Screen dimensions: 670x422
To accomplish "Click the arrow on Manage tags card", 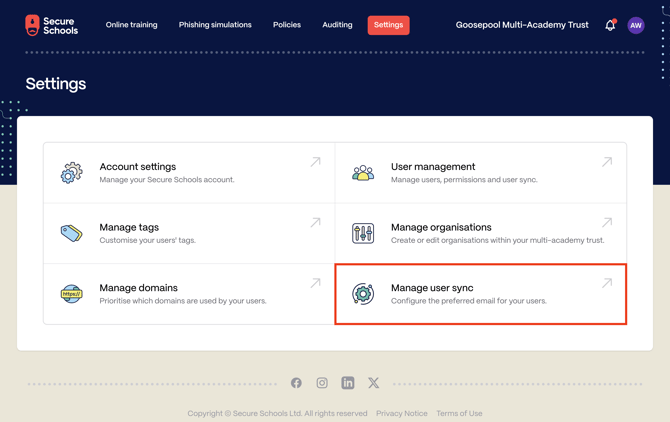I will (x=315, y=223).
